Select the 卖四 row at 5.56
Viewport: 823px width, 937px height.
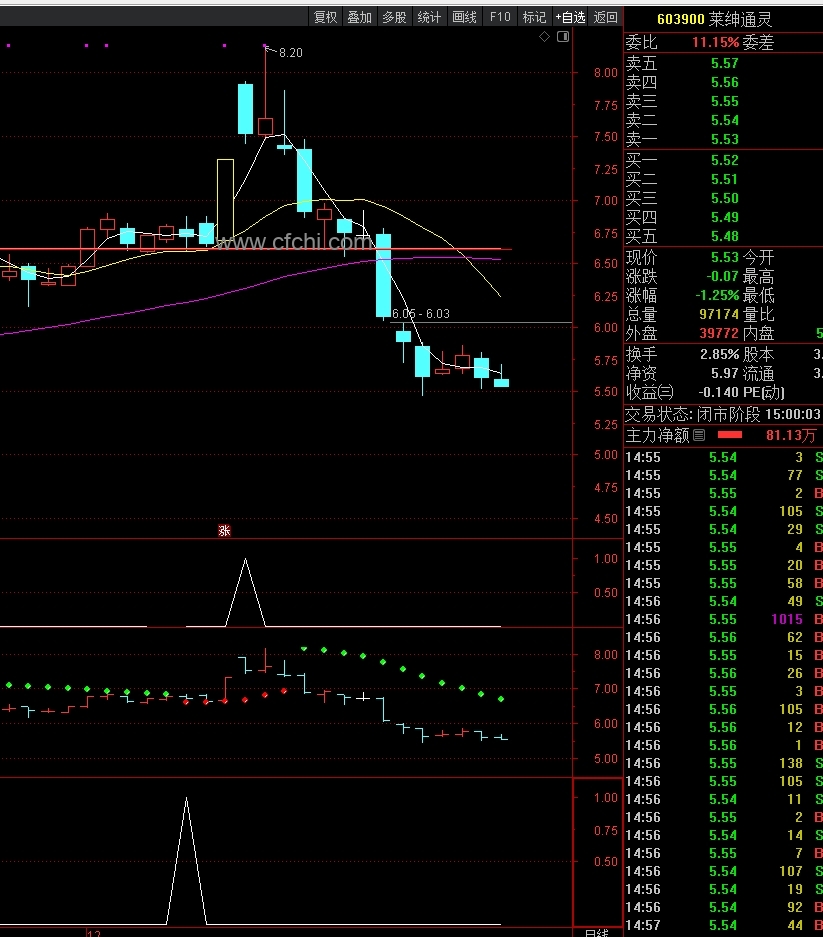point(723,82)
